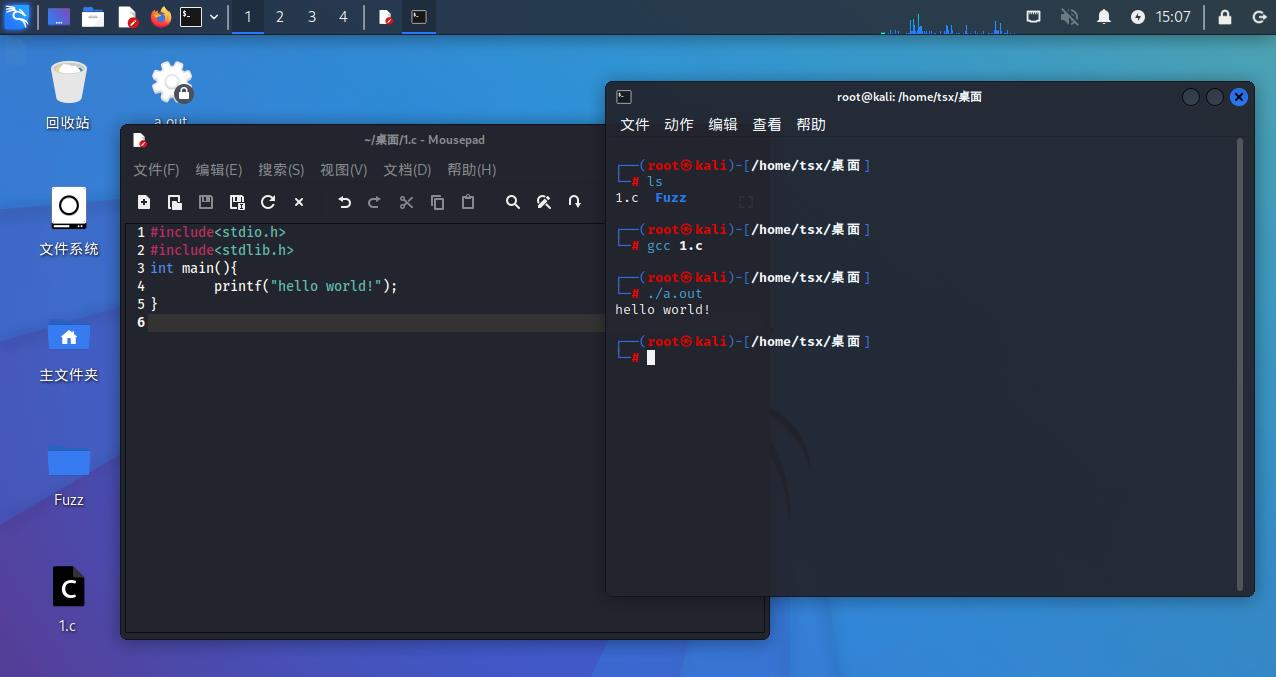Click the Save As icon in Mousepad

(x=237, y=202)
